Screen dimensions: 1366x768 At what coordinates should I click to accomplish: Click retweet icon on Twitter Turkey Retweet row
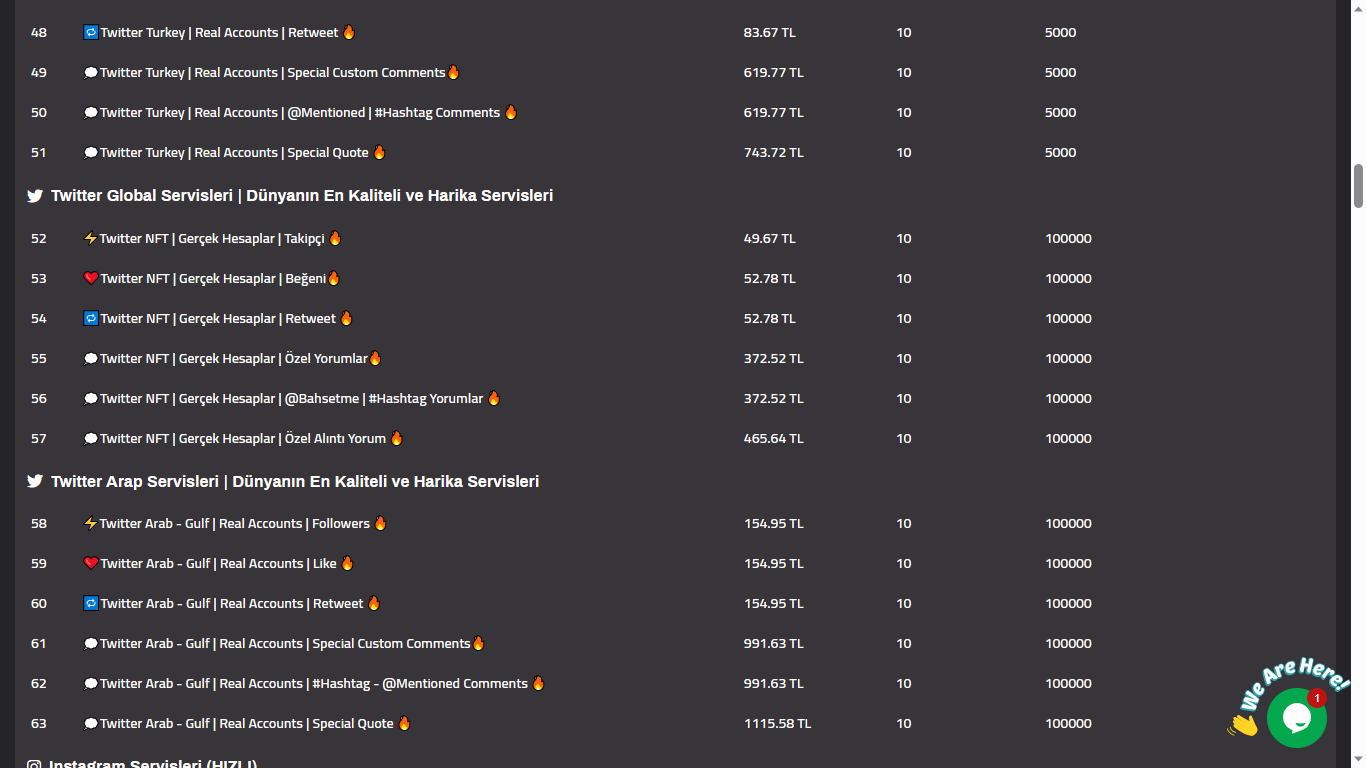[x=90, y=33]
